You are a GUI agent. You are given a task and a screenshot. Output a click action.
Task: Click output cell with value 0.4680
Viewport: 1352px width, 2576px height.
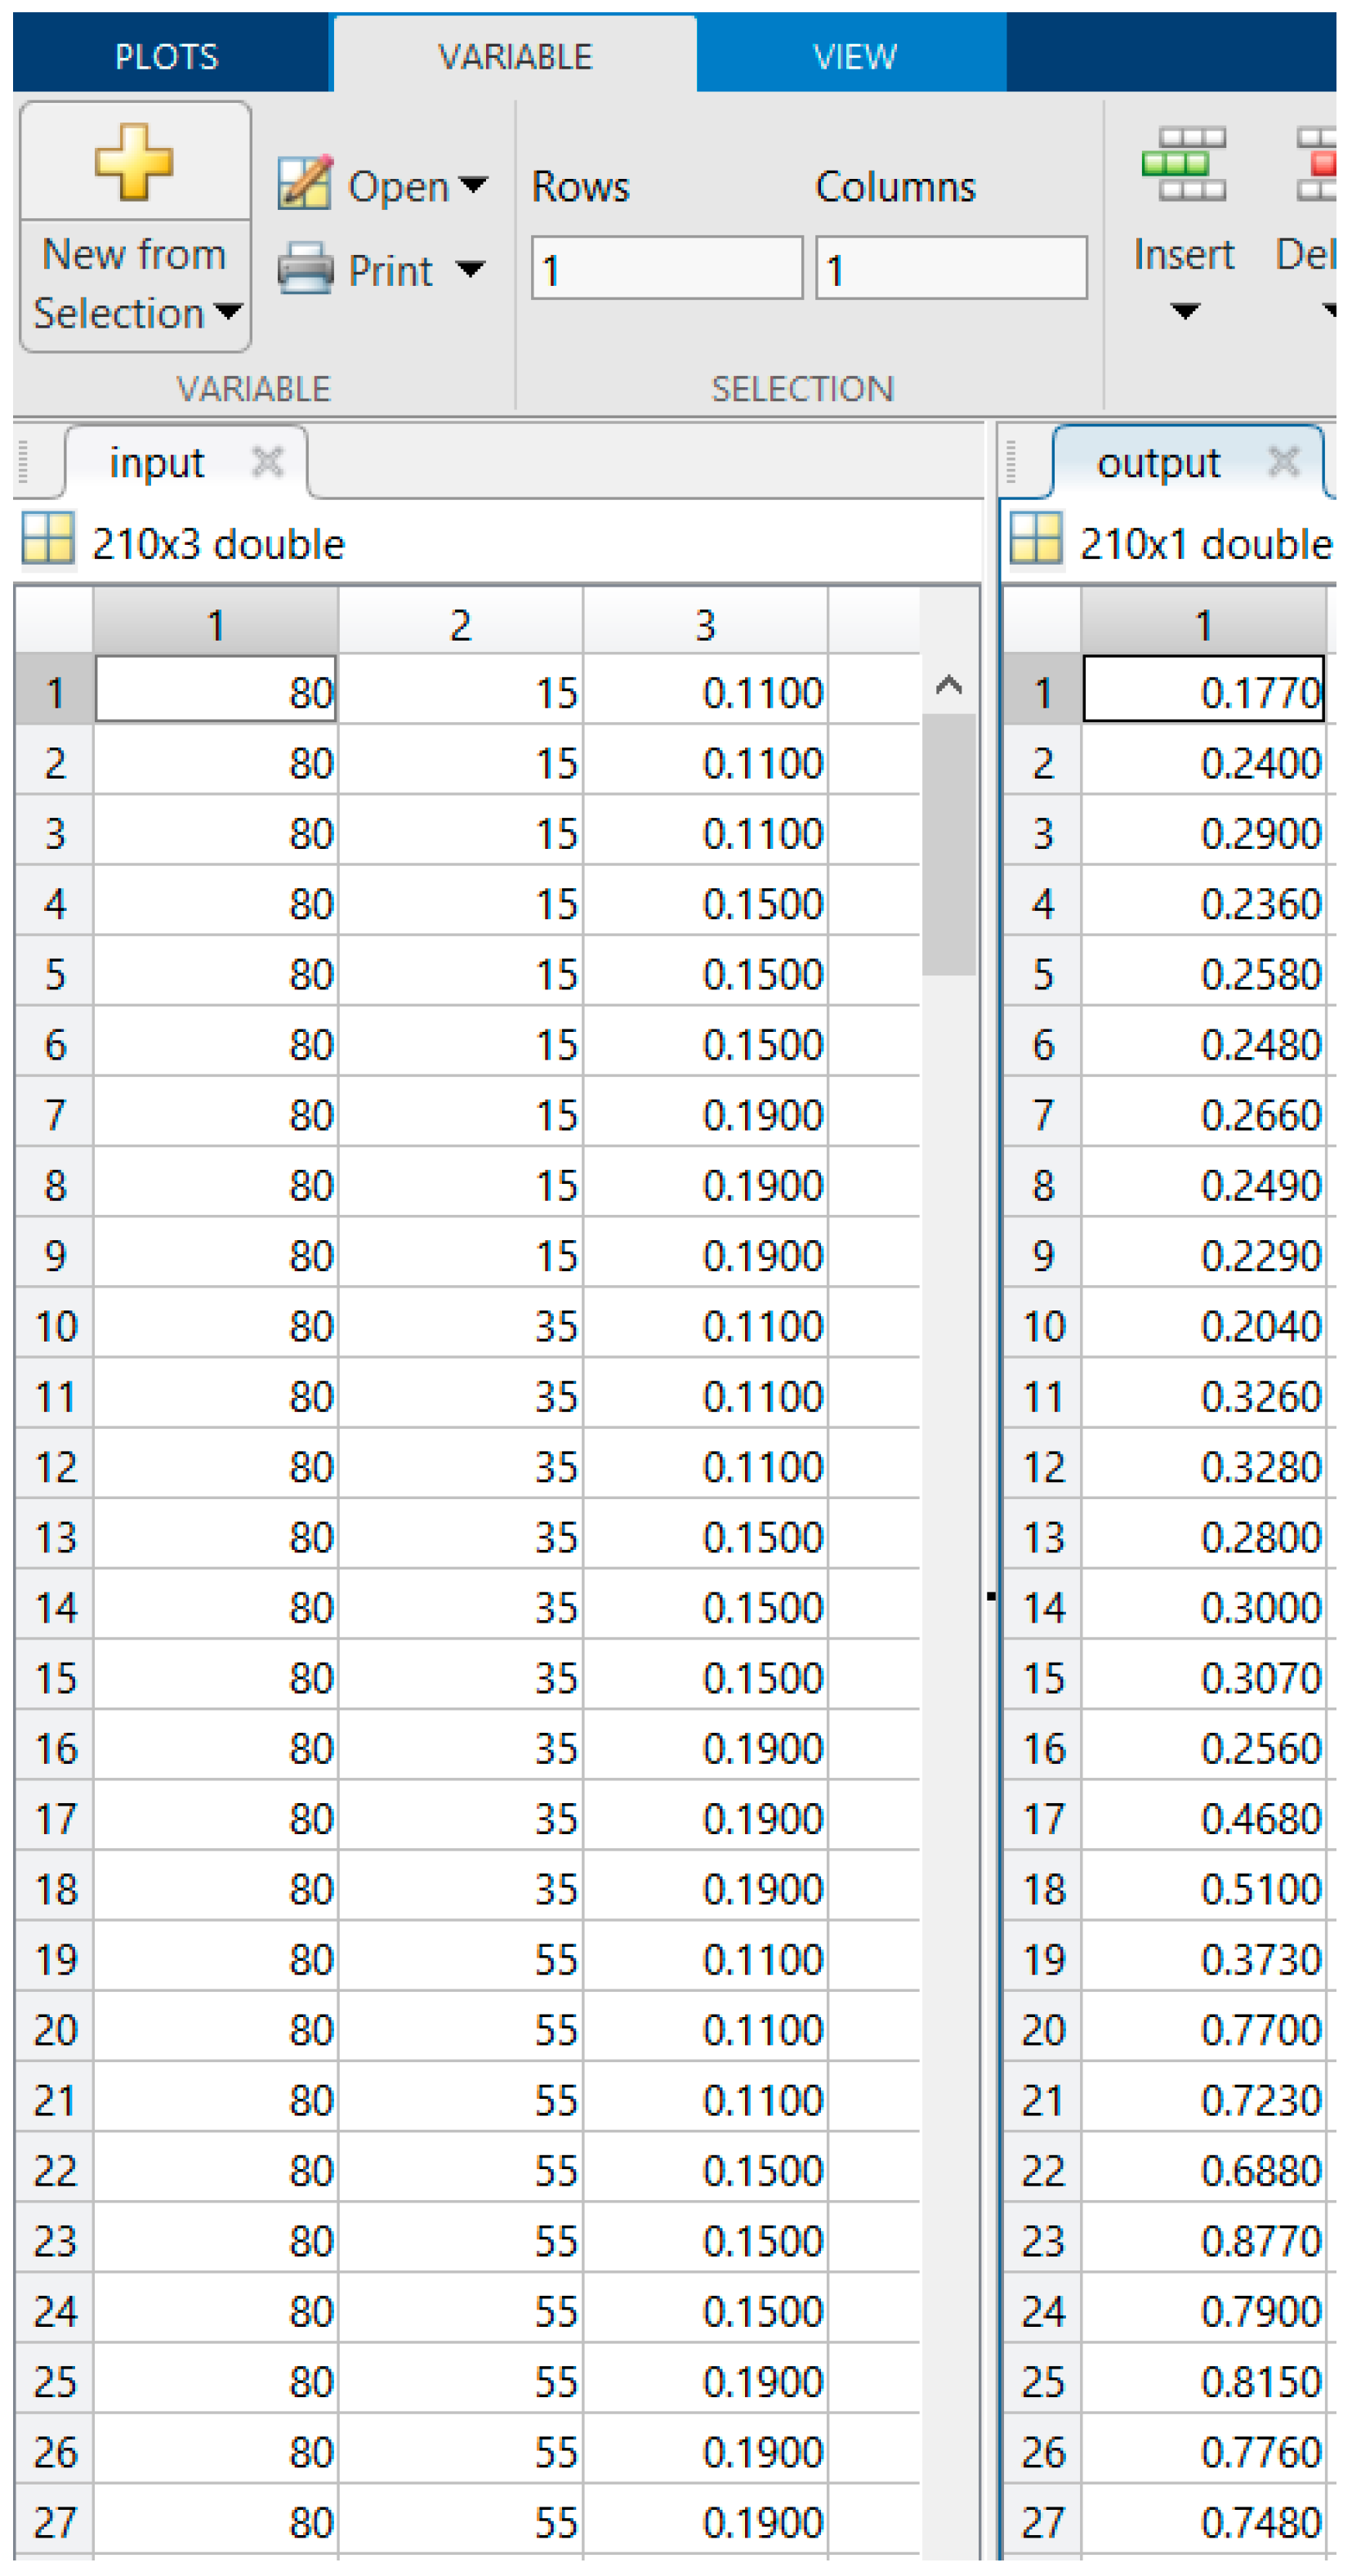tap(1204, 1817)
